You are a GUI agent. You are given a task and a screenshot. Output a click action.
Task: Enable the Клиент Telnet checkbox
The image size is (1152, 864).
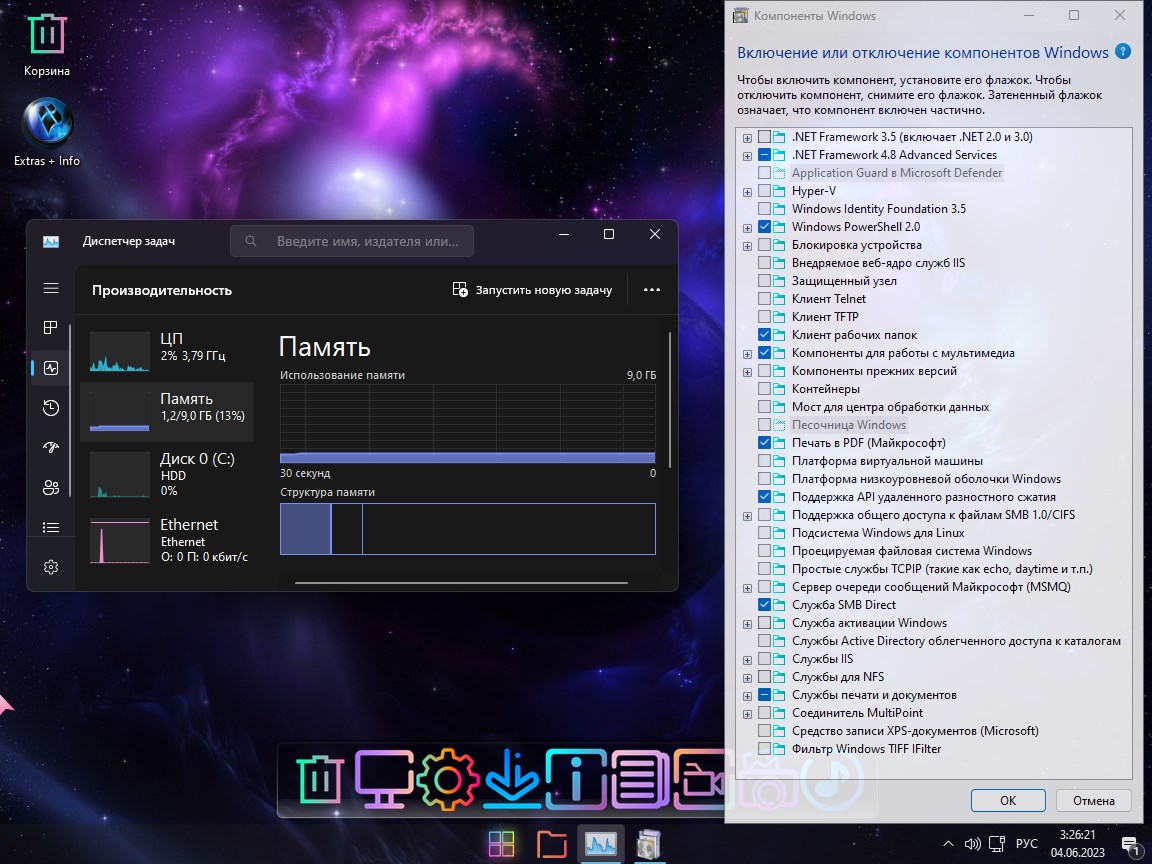click(x=765, y=299)
